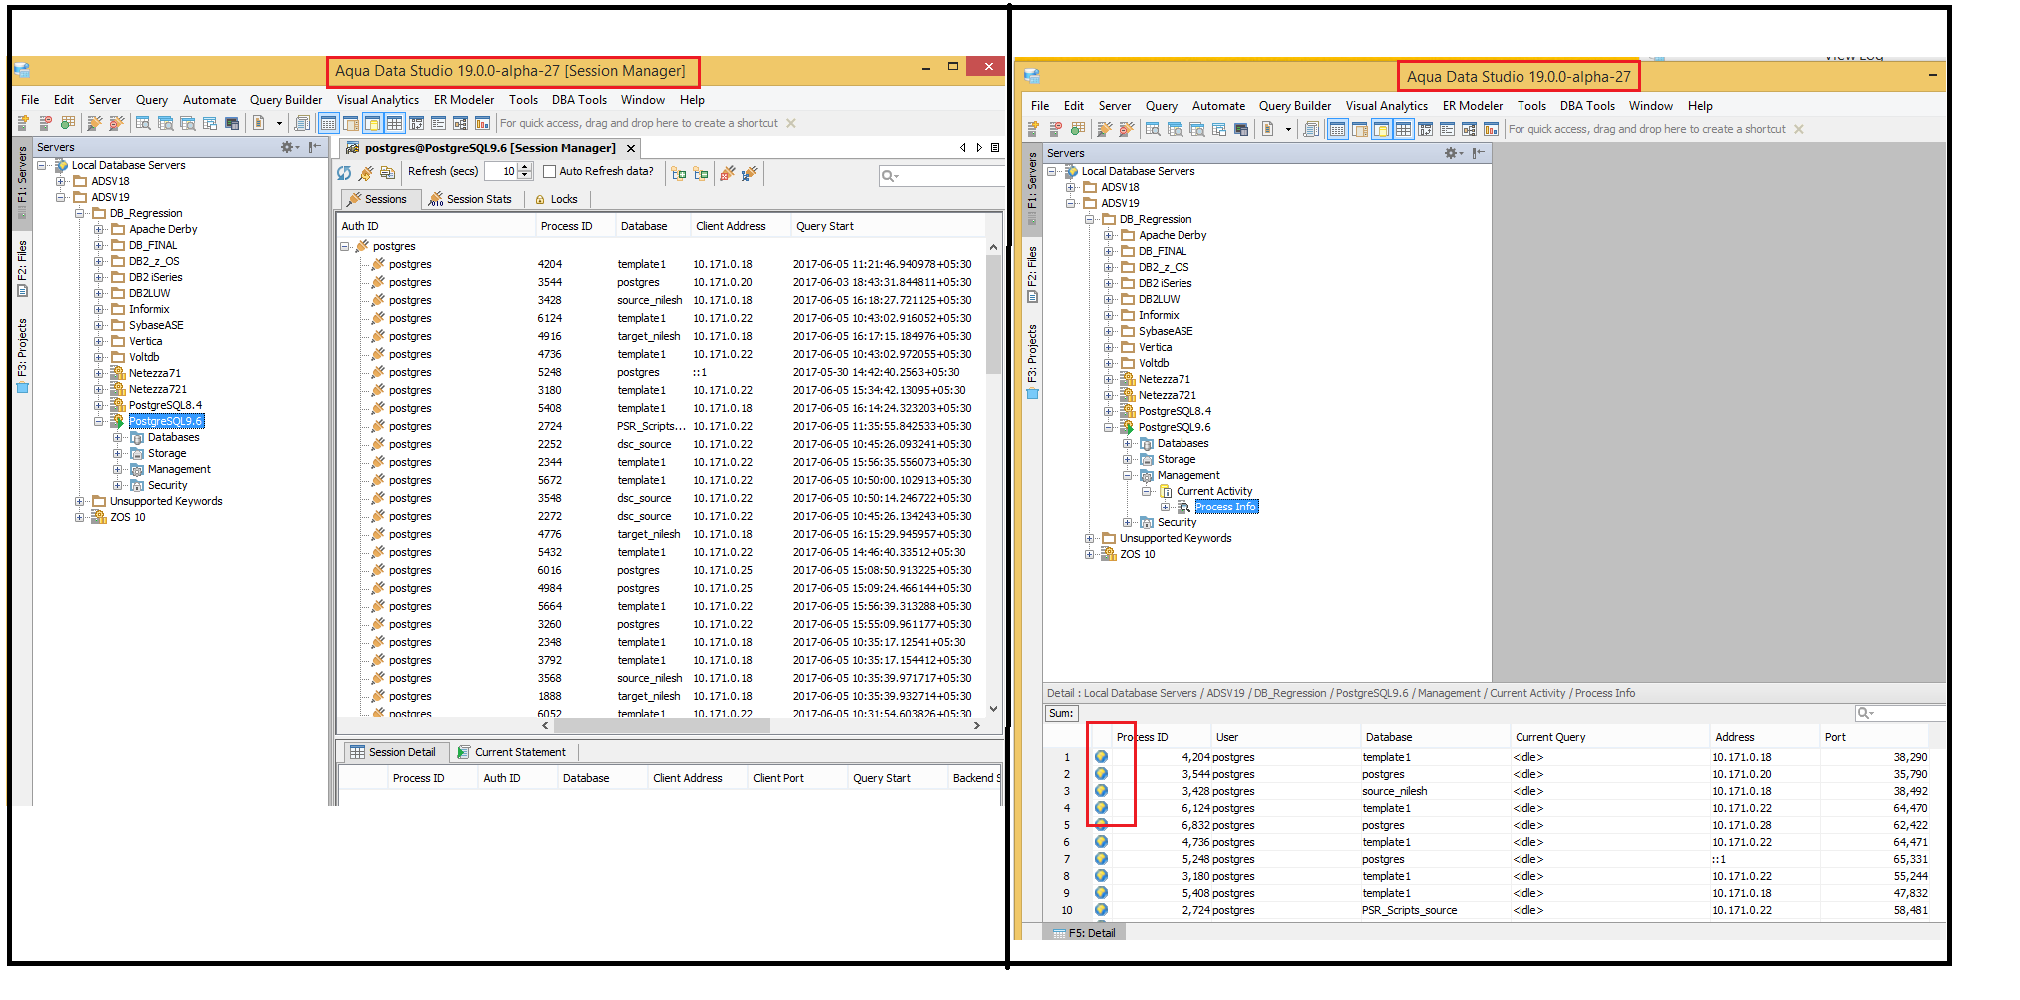
Task: Click dark monitor icon in Session Manager window toolbar
Action: (232, 123)
